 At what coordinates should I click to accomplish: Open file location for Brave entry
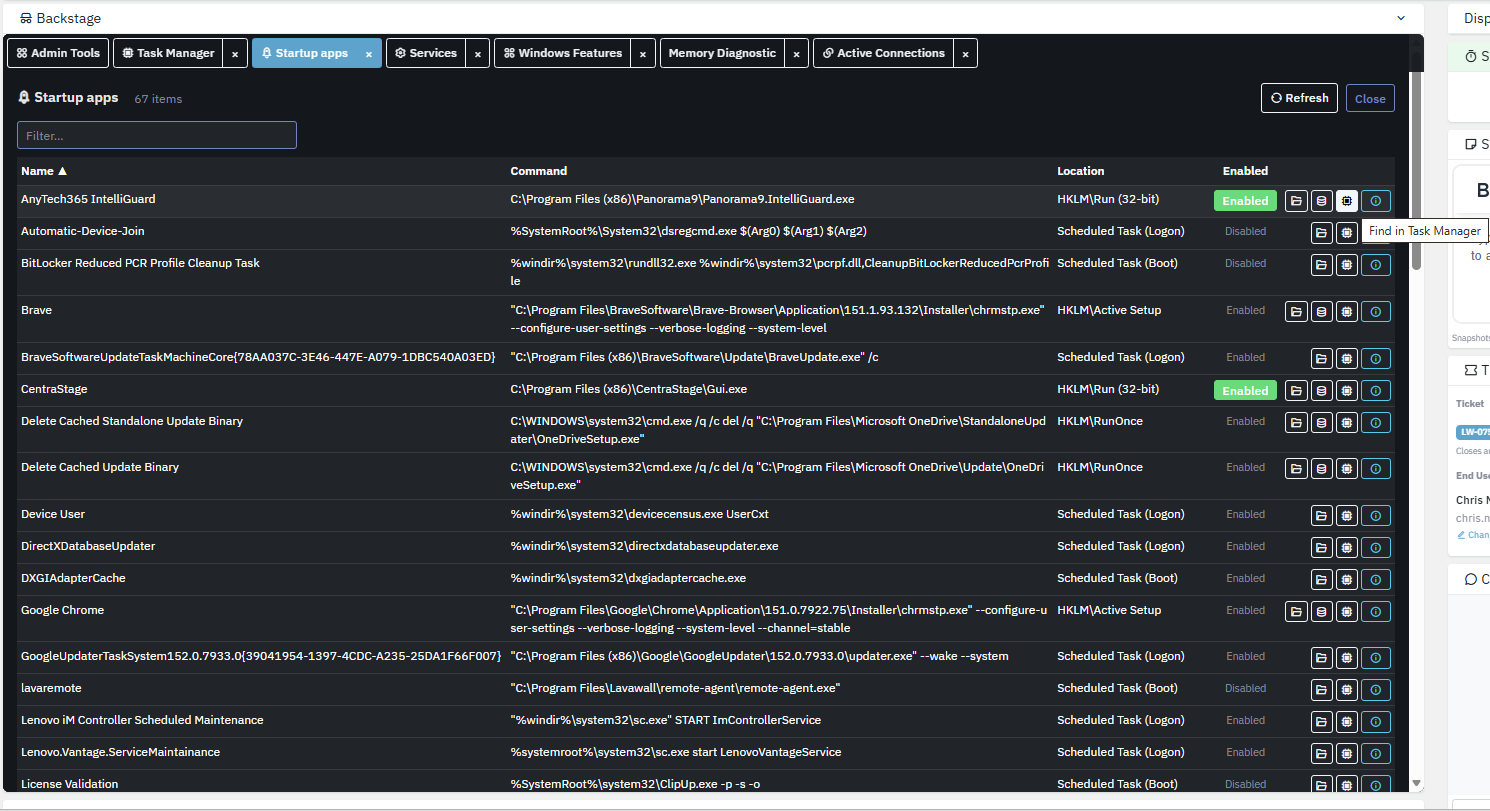[1296, 311]
